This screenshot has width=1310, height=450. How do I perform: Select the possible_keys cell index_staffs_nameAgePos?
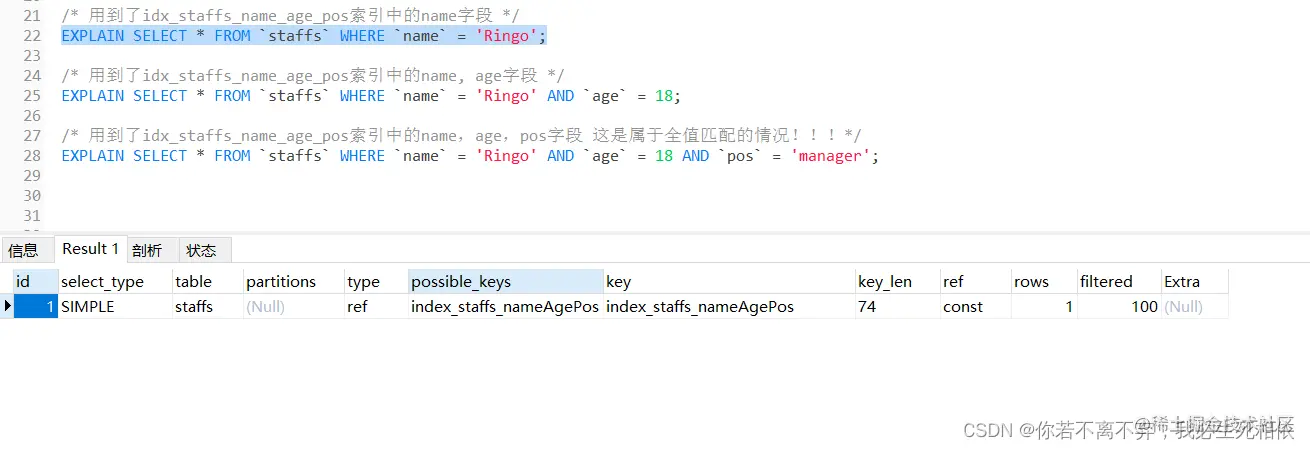pos(506,307)
